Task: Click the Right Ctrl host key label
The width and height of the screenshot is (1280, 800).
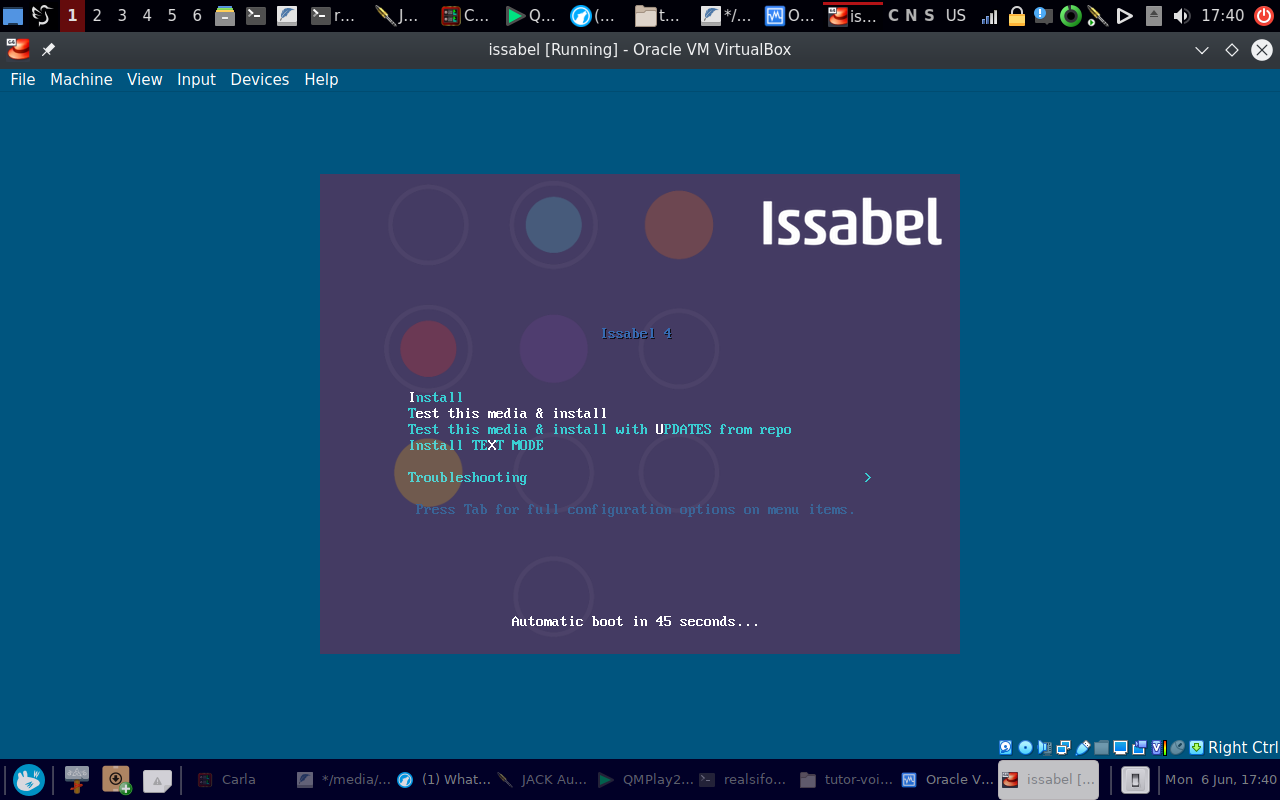Action: 1243,747
